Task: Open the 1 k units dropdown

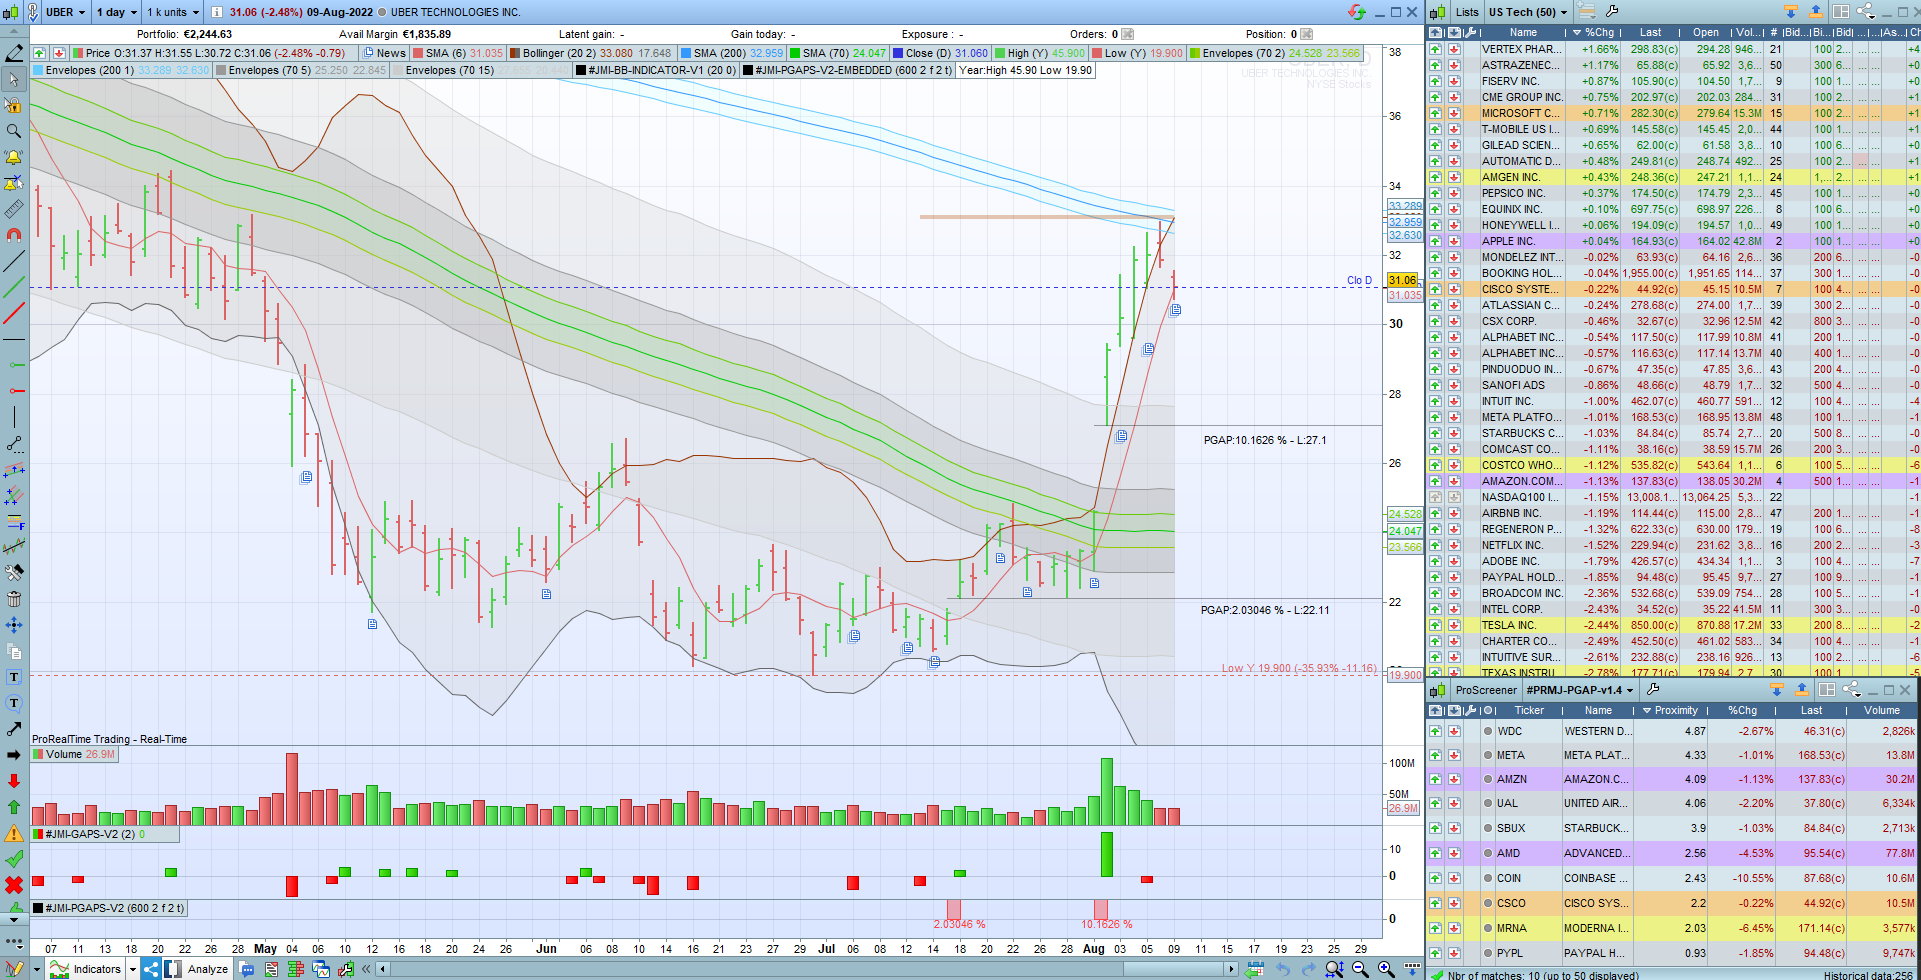Action: pos(173,12)
